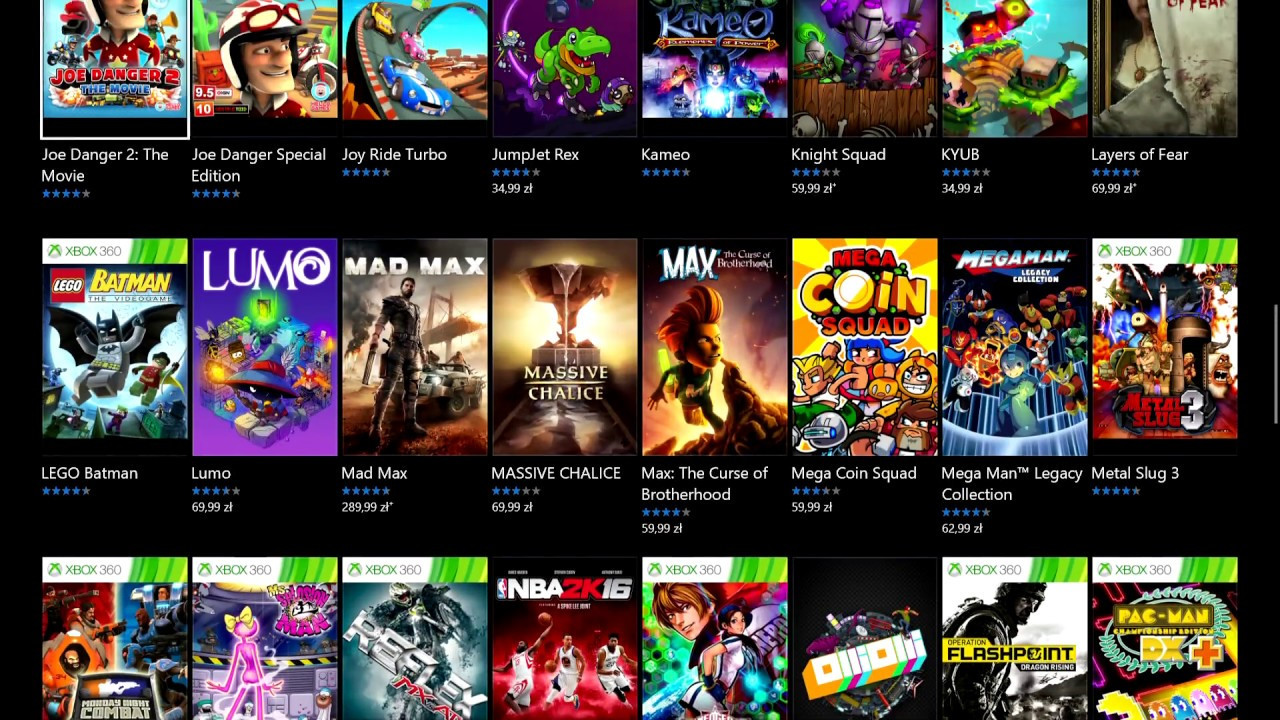Choose the Joy Ride Turbo game cover
This screenshot has height=720, width=1280.
point(415,67)
